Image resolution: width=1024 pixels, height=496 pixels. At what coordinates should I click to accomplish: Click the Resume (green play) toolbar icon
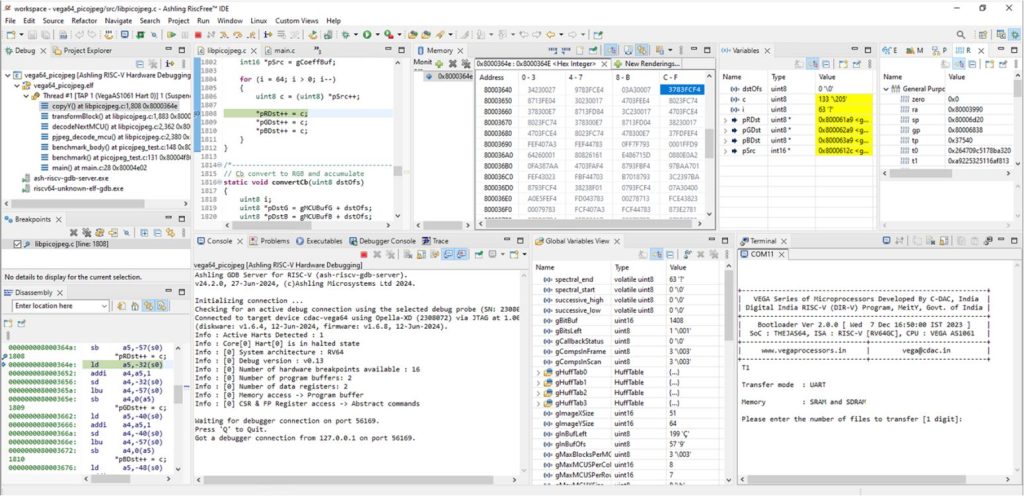coord(171,34)
